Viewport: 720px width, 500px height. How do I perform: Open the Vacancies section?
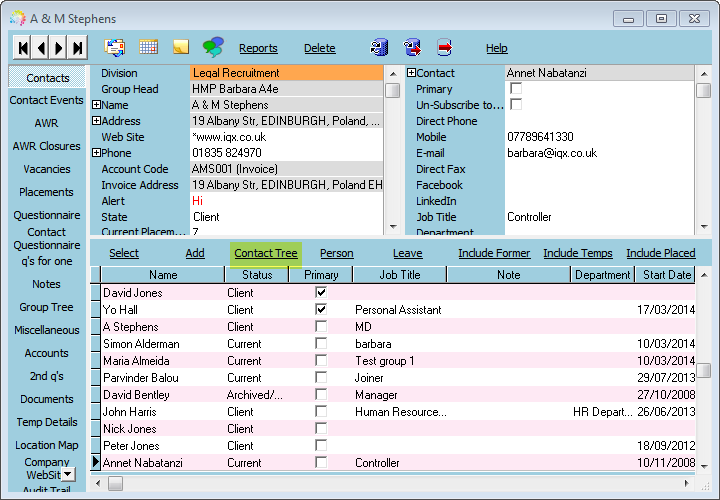(x=47, y=169)
